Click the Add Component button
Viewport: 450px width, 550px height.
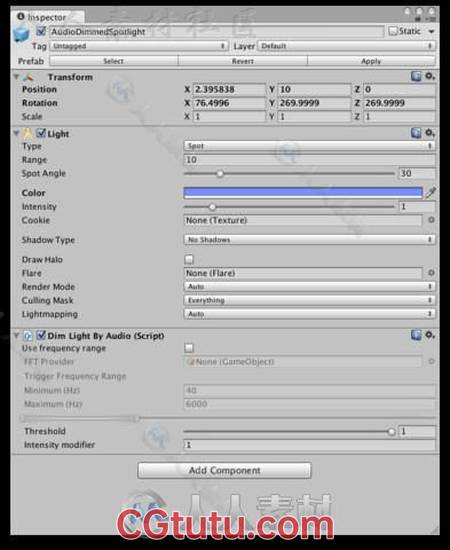click(224, 470)
